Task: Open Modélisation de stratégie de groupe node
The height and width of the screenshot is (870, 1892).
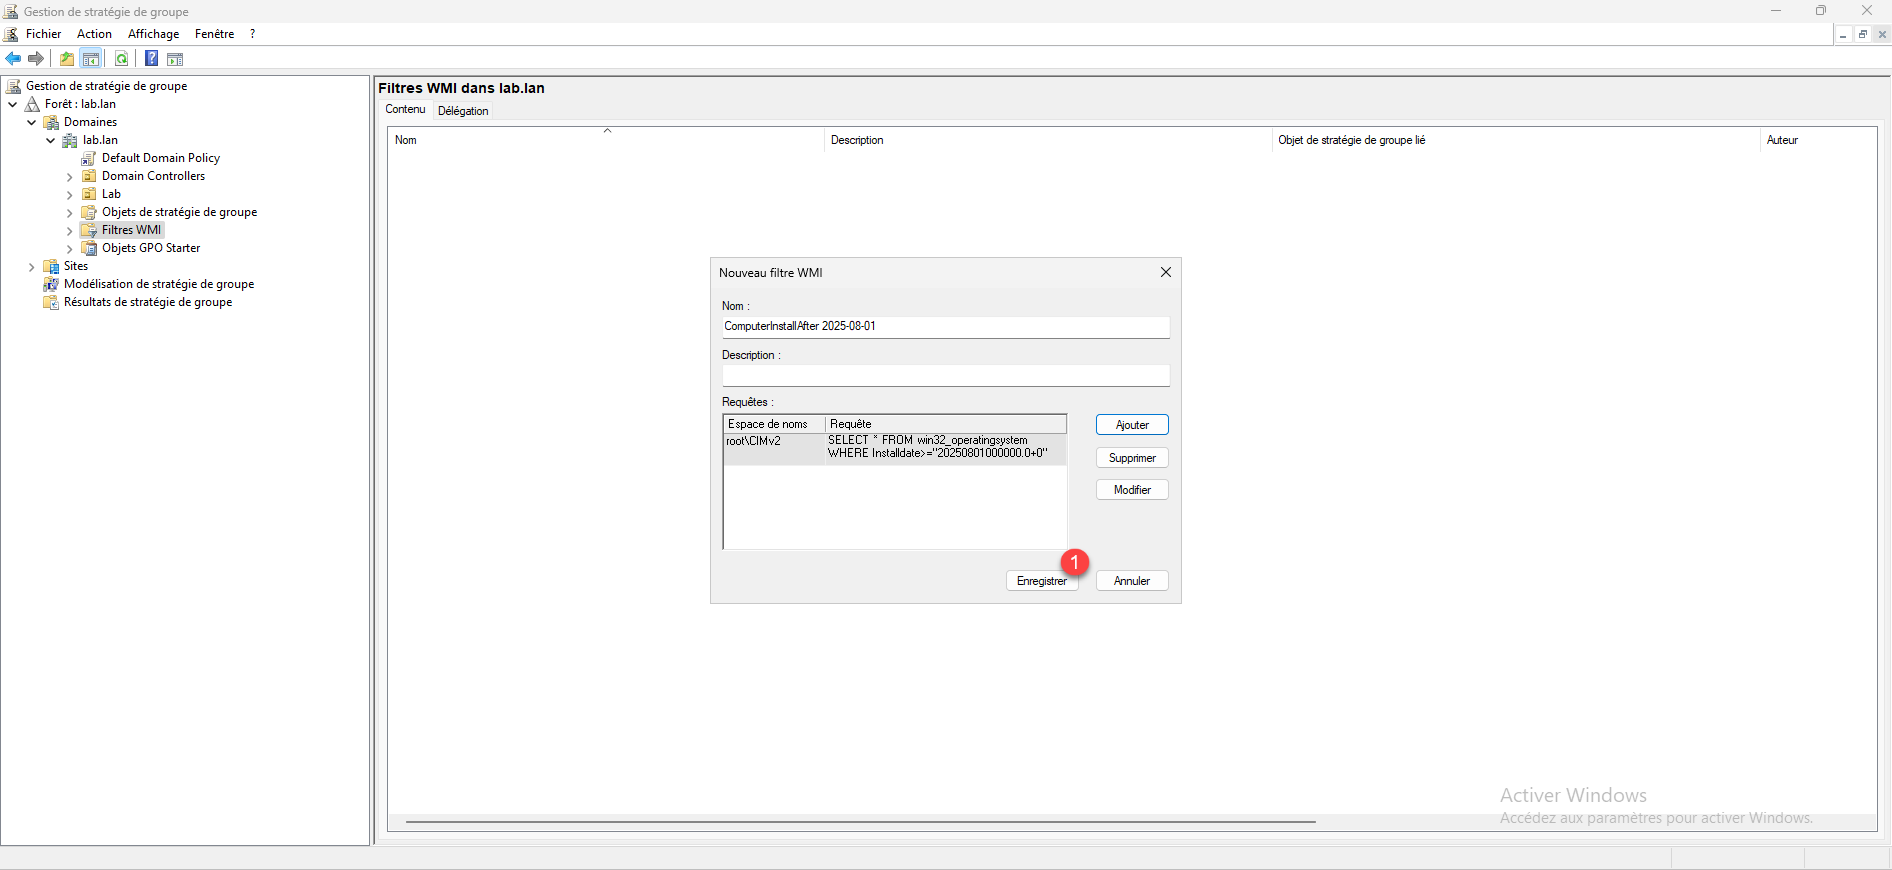Action: (x=158, y=284)
